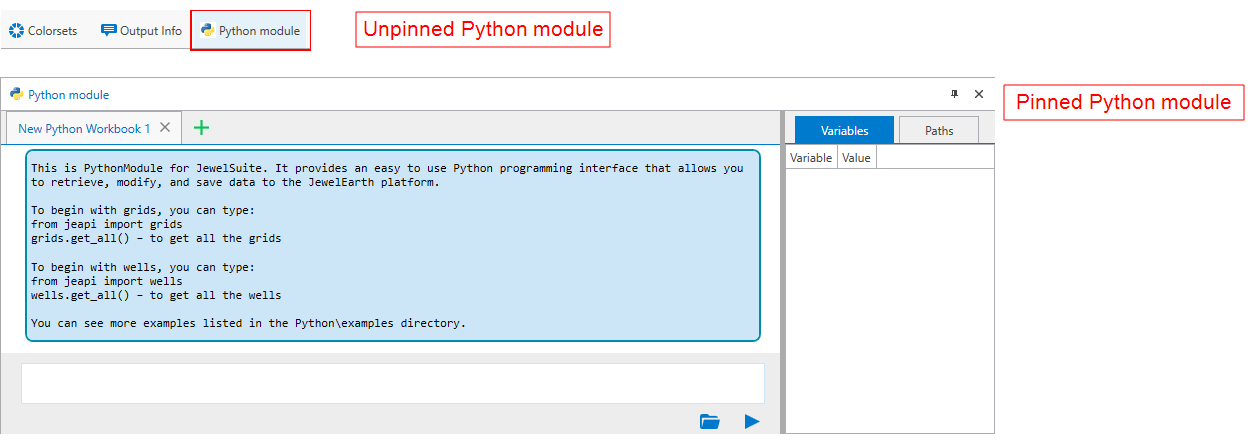The width and height of the screenshot is (1254, 444).
Task: Close the Python module panel
Action: (979, 94)
